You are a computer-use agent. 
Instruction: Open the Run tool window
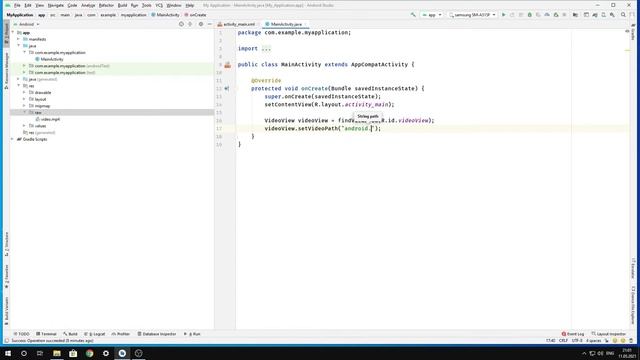192,334
